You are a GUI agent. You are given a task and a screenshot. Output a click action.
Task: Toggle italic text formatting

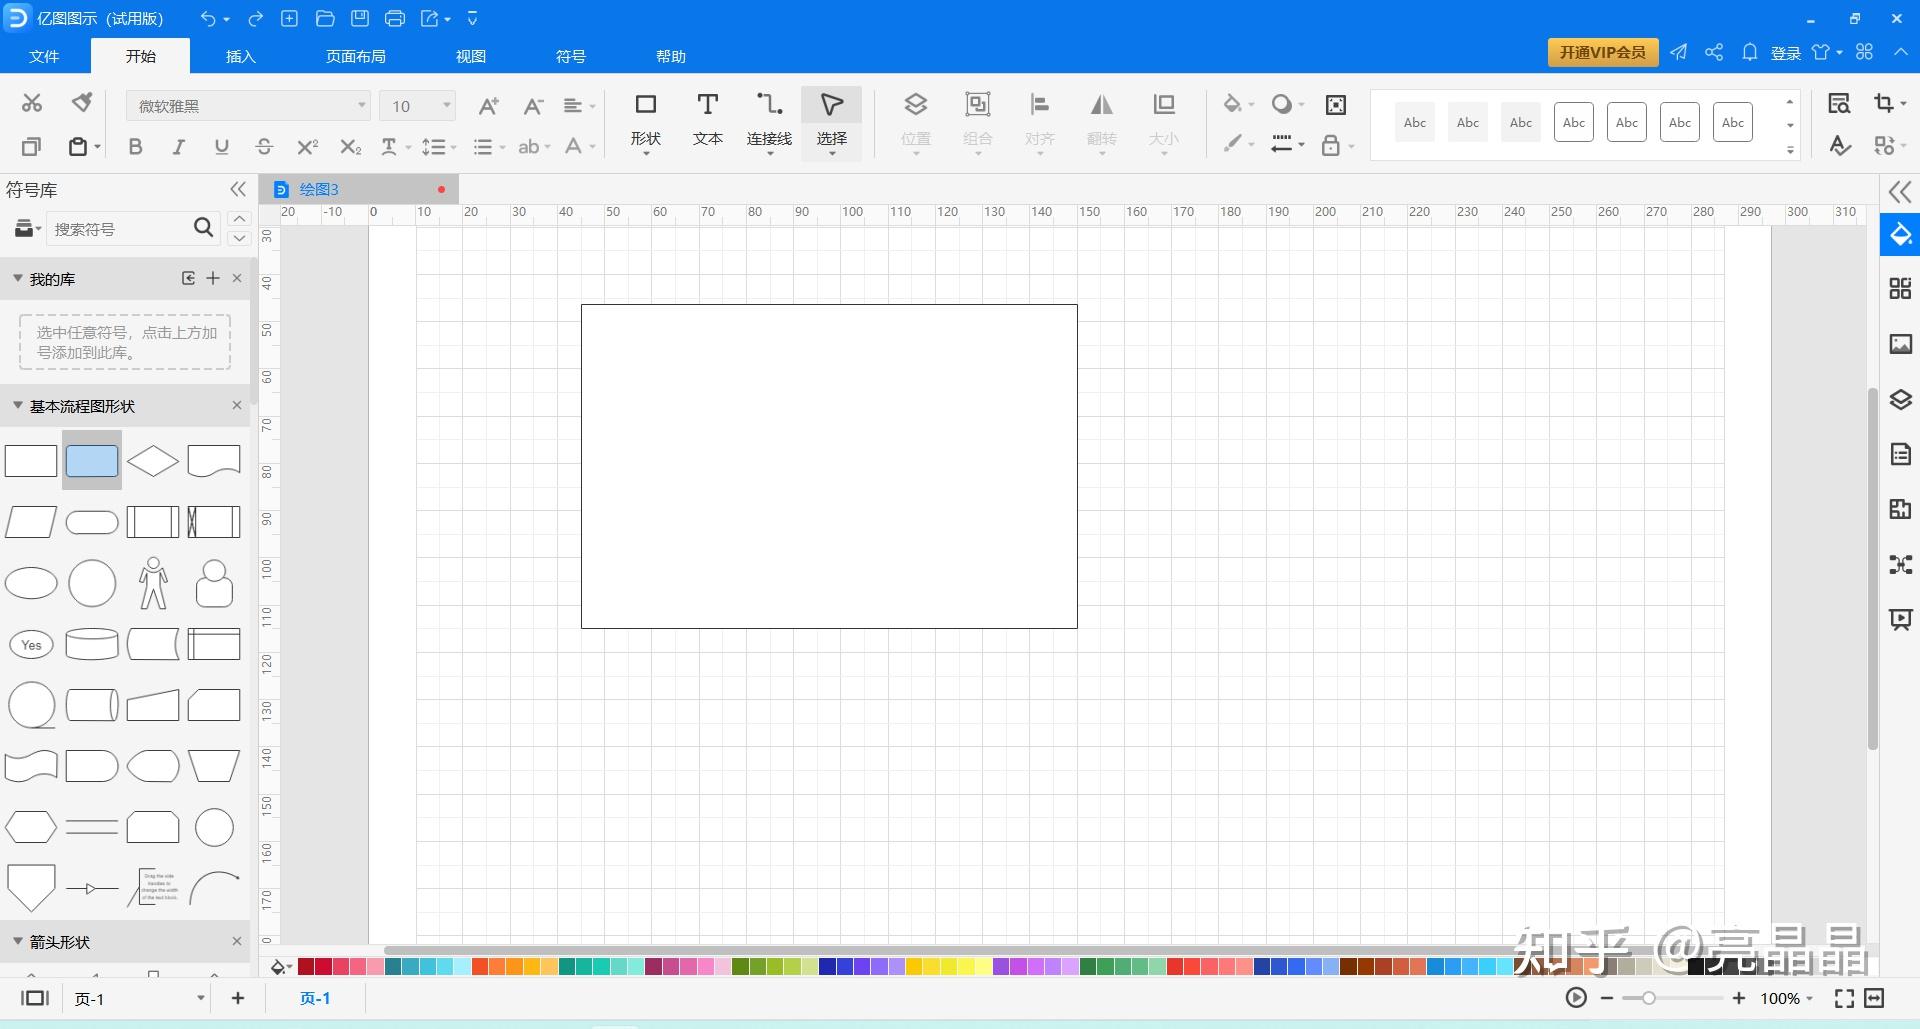coord(178,147)
